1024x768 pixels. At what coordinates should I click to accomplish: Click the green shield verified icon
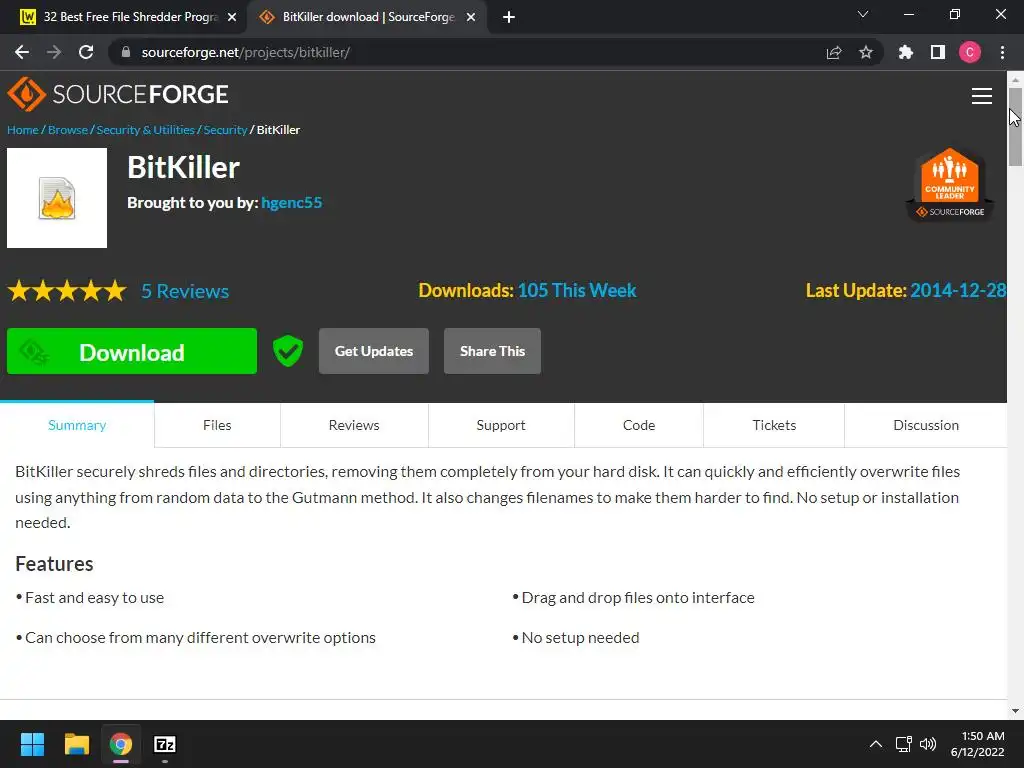coord(288,351)
